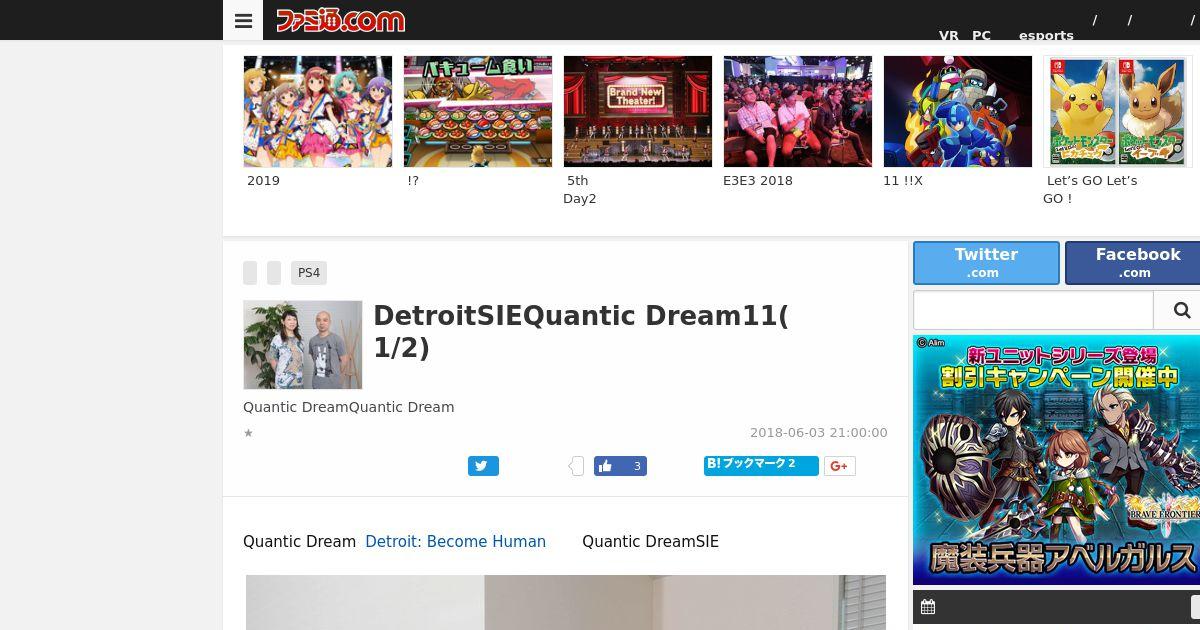Share on Google Plus icon
1200x630 pixels.
[x=840, y=466]
